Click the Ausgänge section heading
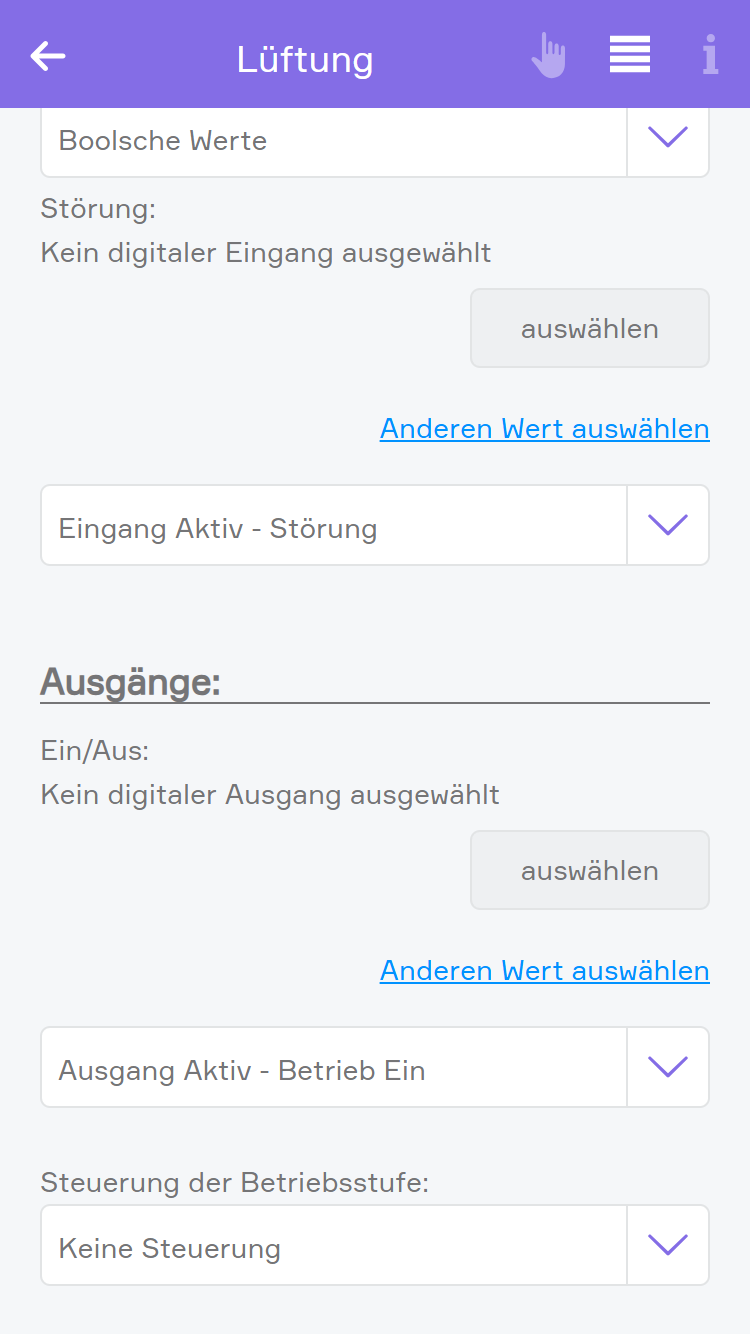The image size is (750, 1334). [x=130, y=682]
